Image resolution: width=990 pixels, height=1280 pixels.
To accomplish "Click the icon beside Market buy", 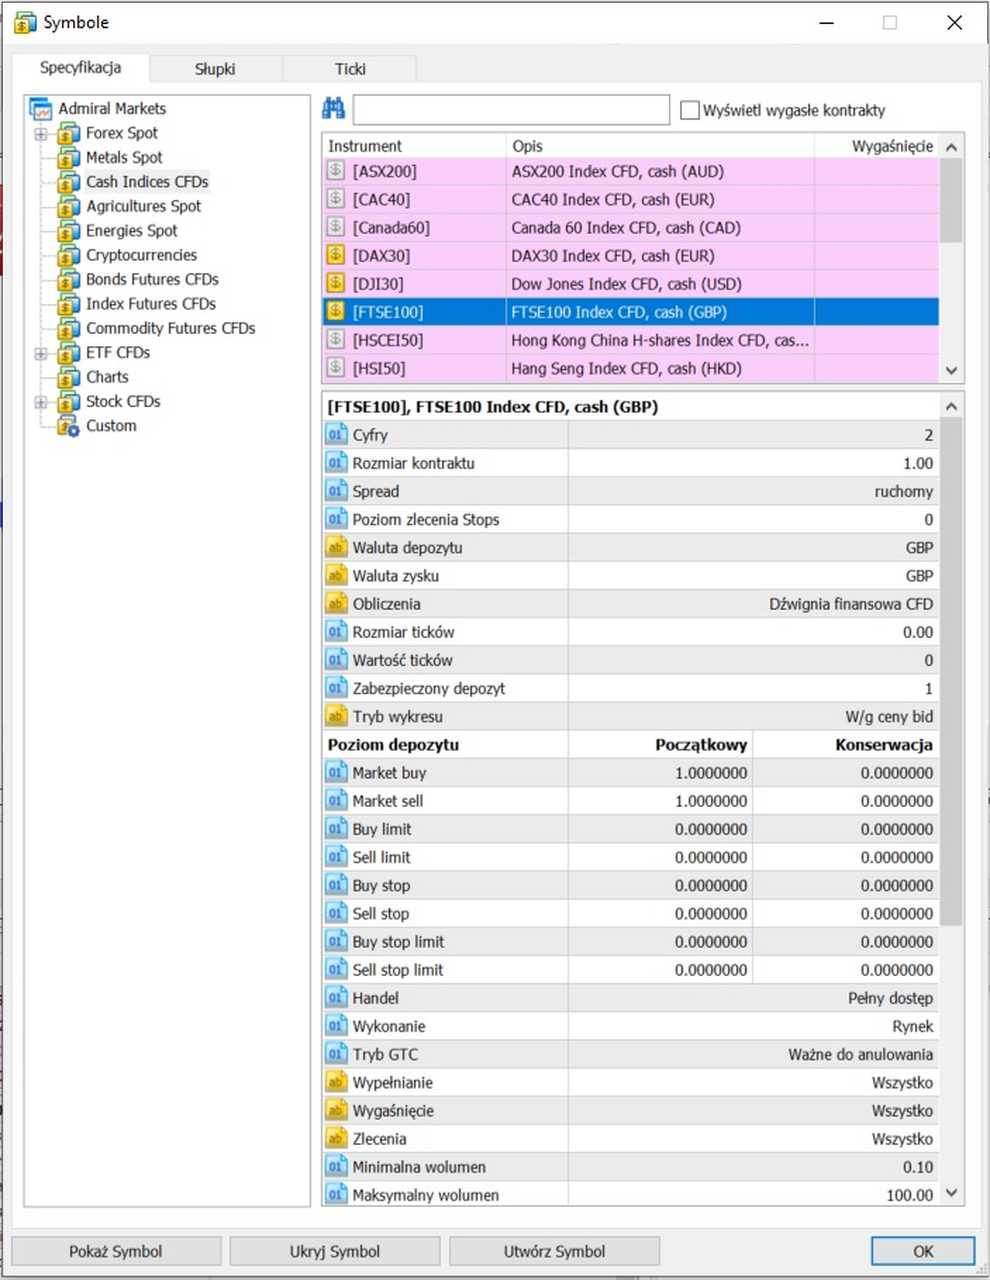I will (336, 773).
